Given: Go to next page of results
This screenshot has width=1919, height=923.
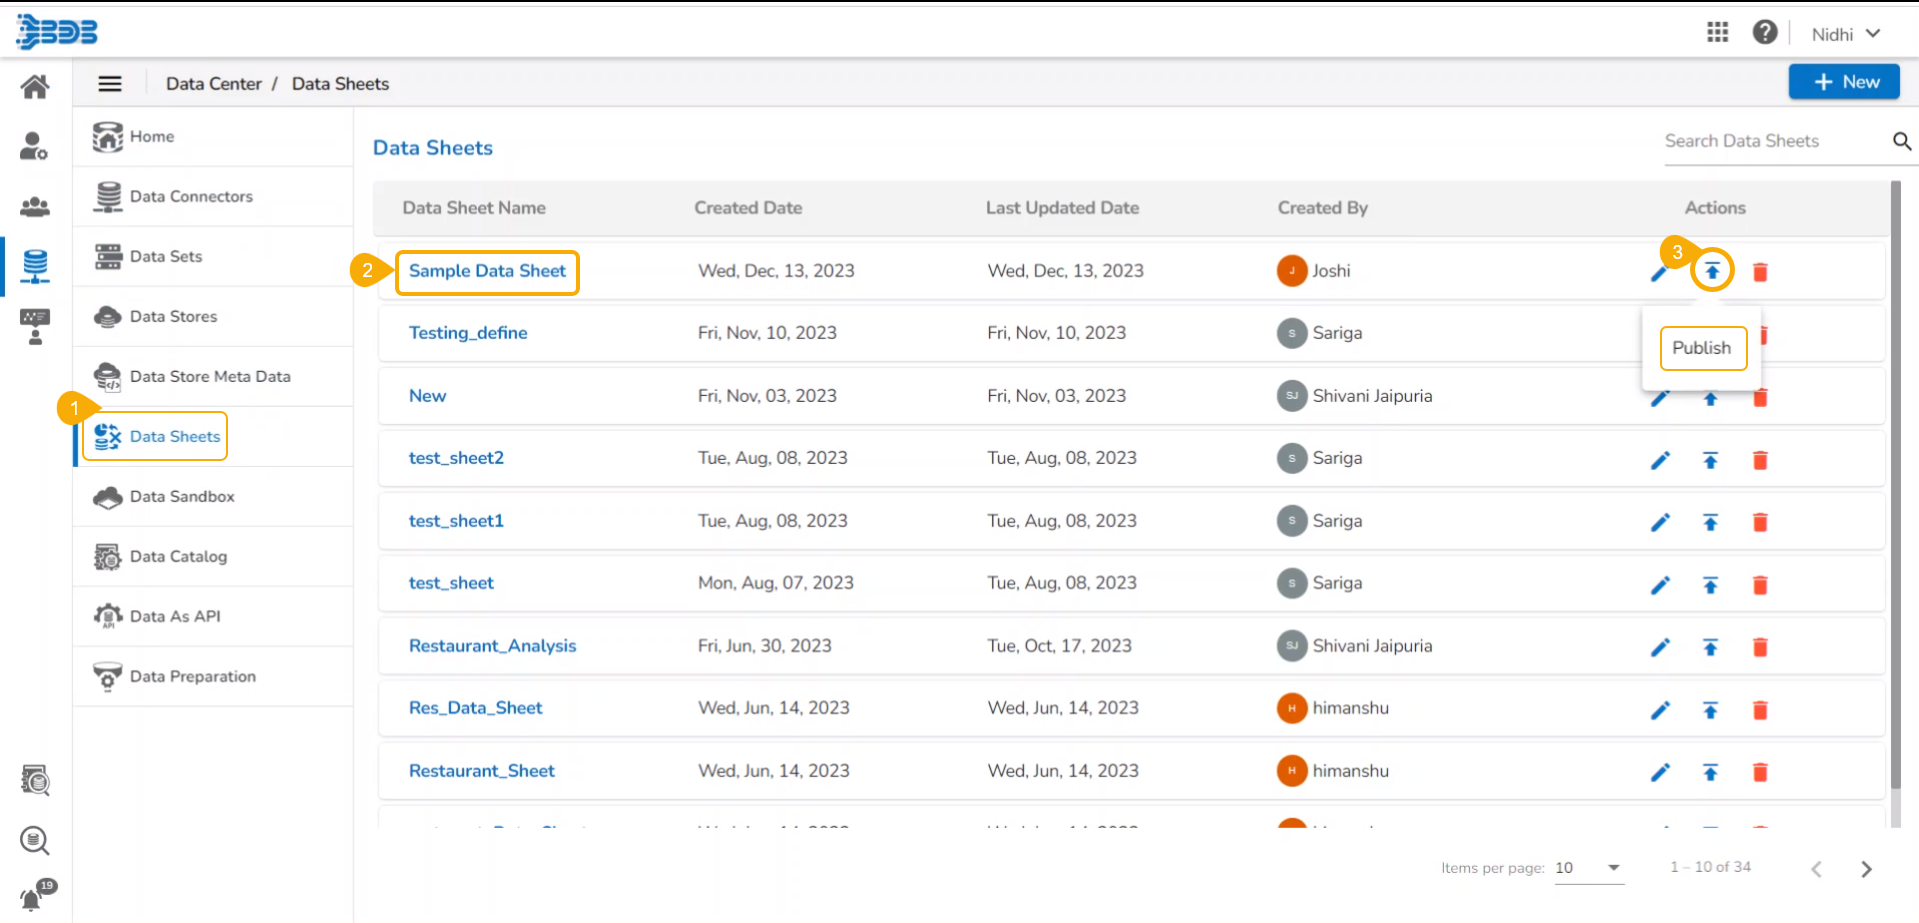Looking at the screenshot, I should (1865, 869).
